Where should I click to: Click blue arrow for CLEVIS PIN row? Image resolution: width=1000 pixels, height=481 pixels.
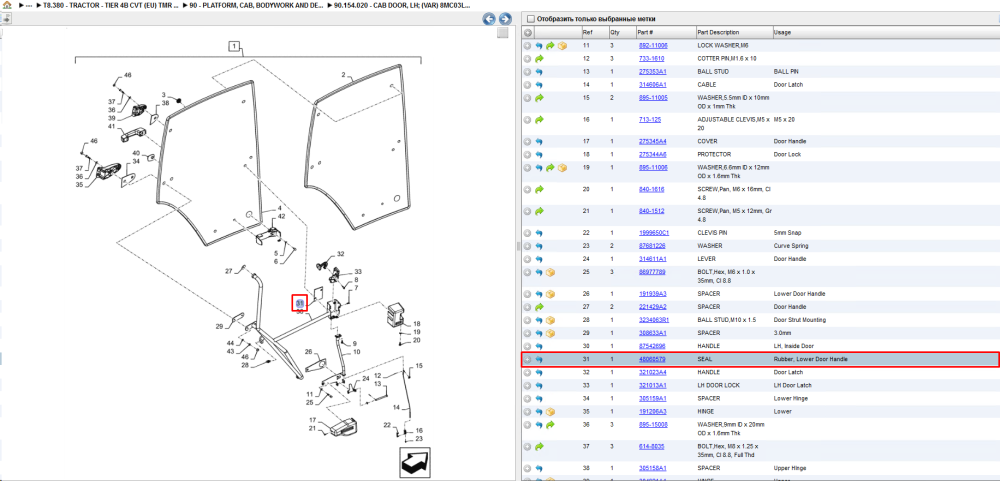point(539,233)
